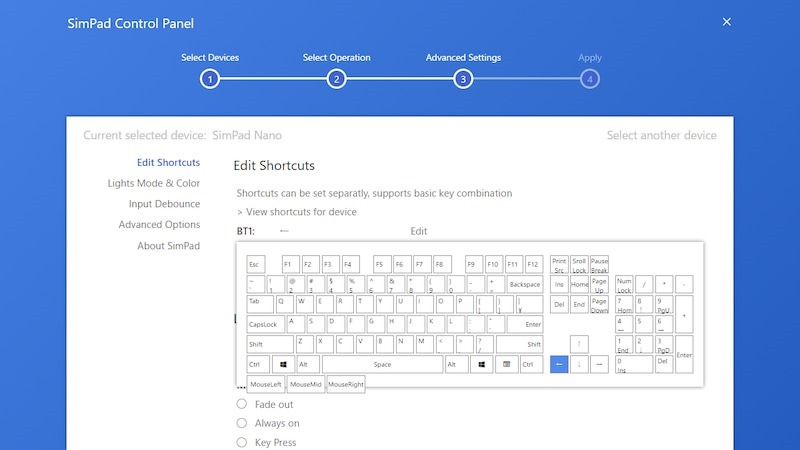The height and width of the screenshot is (450, 800).
Task: Click the navigation cluster Del key
Action: click(x=559, y=304)
